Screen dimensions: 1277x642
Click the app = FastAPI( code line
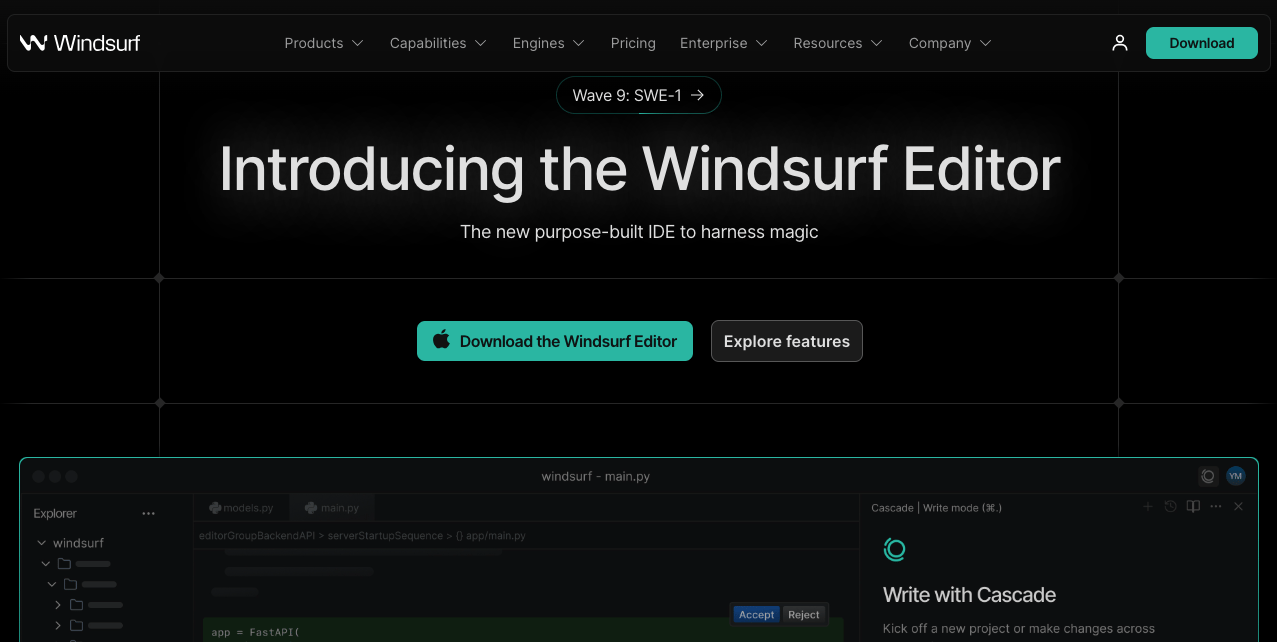coord(255,632)
